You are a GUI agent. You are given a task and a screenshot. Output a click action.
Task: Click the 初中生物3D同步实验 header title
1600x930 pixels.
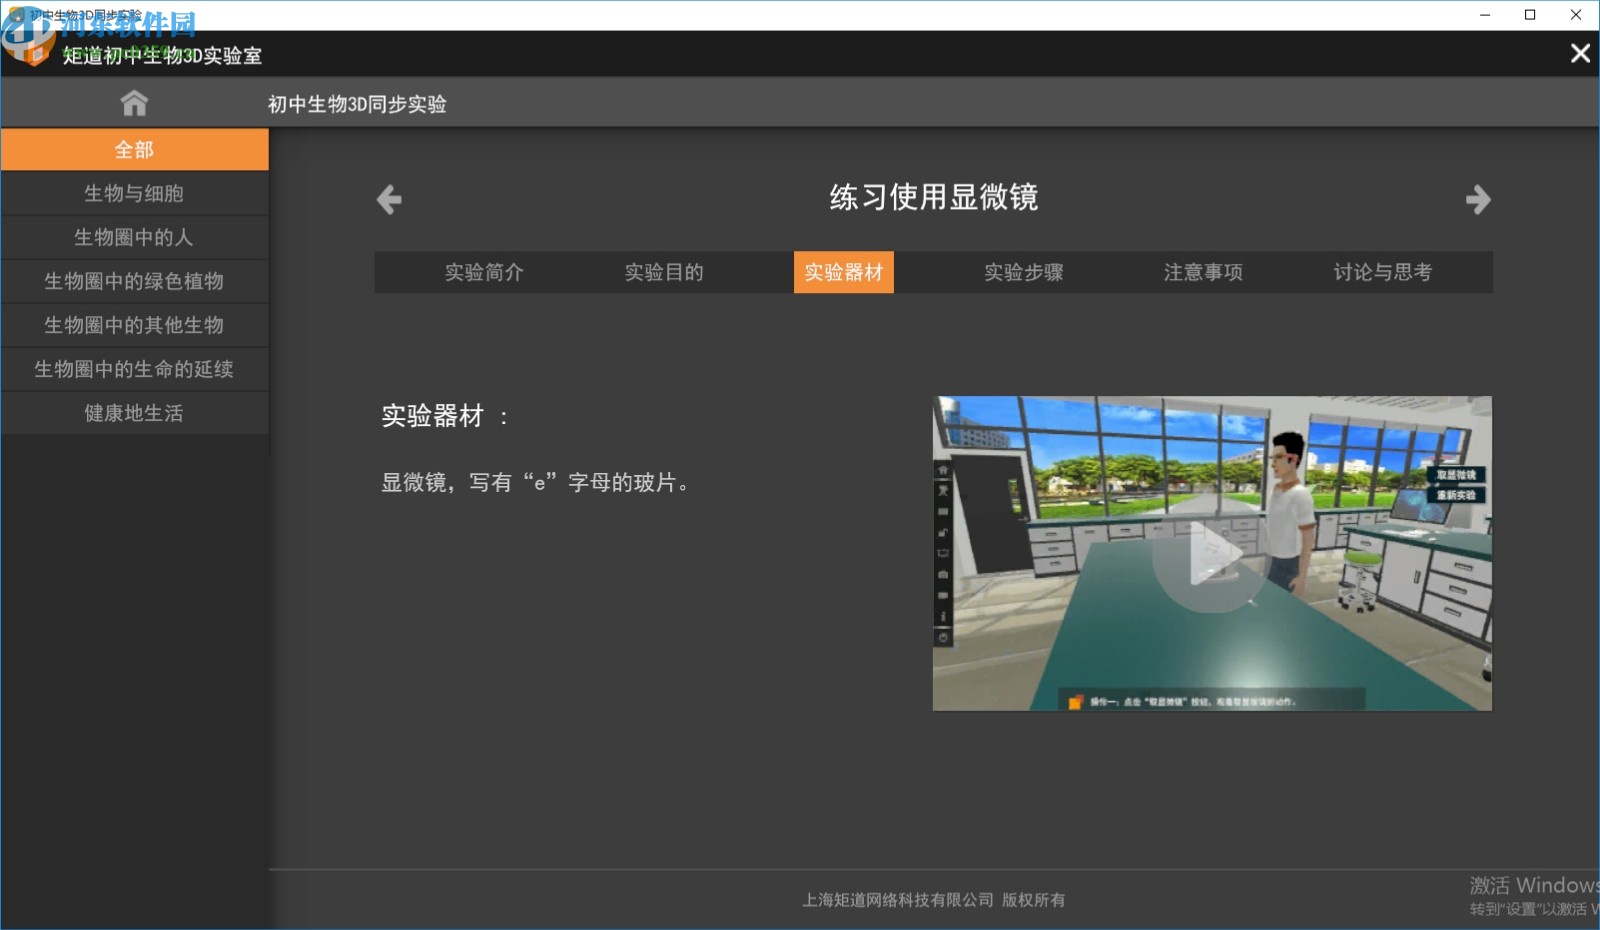[x=357, y=105]
